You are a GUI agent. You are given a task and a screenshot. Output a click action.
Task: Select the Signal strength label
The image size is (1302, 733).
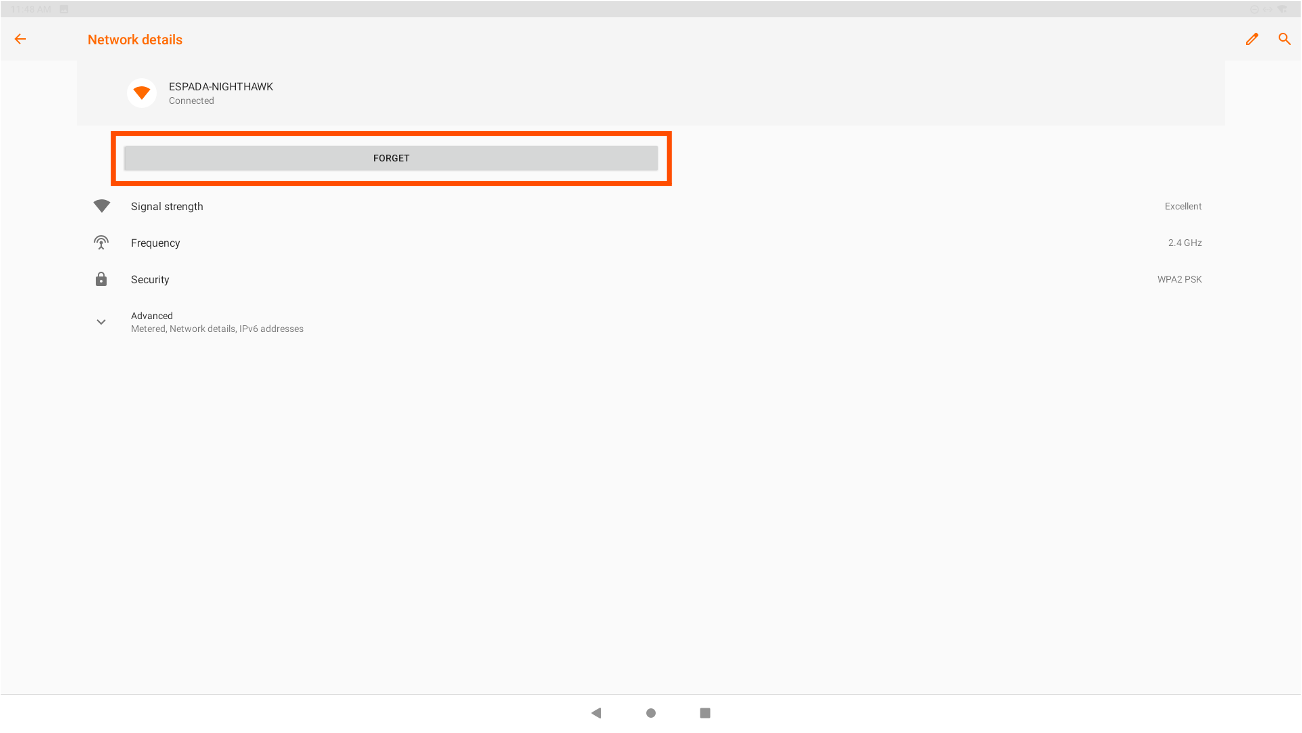coord(167,207)
